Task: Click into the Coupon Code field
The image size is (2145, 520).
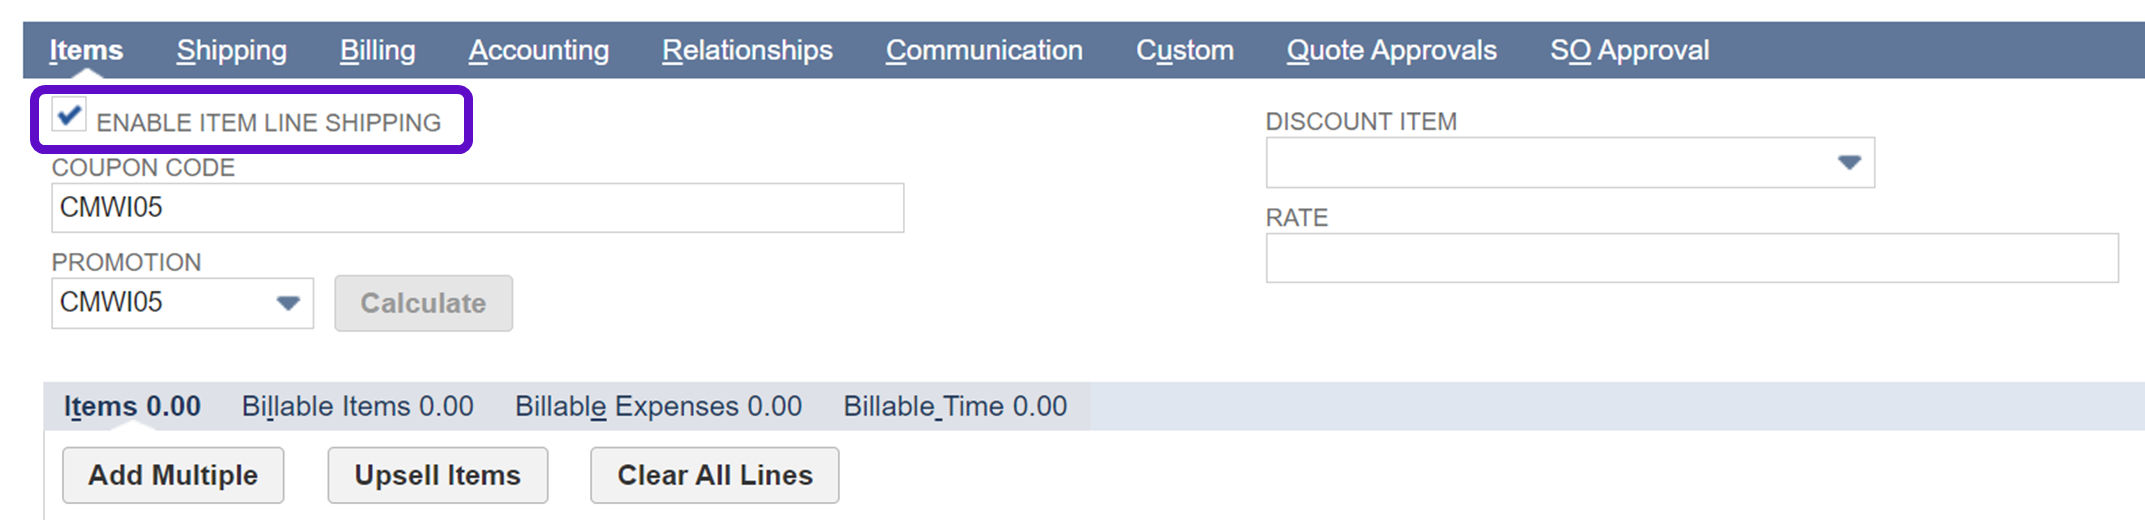Action: click(x=477, y=208)
